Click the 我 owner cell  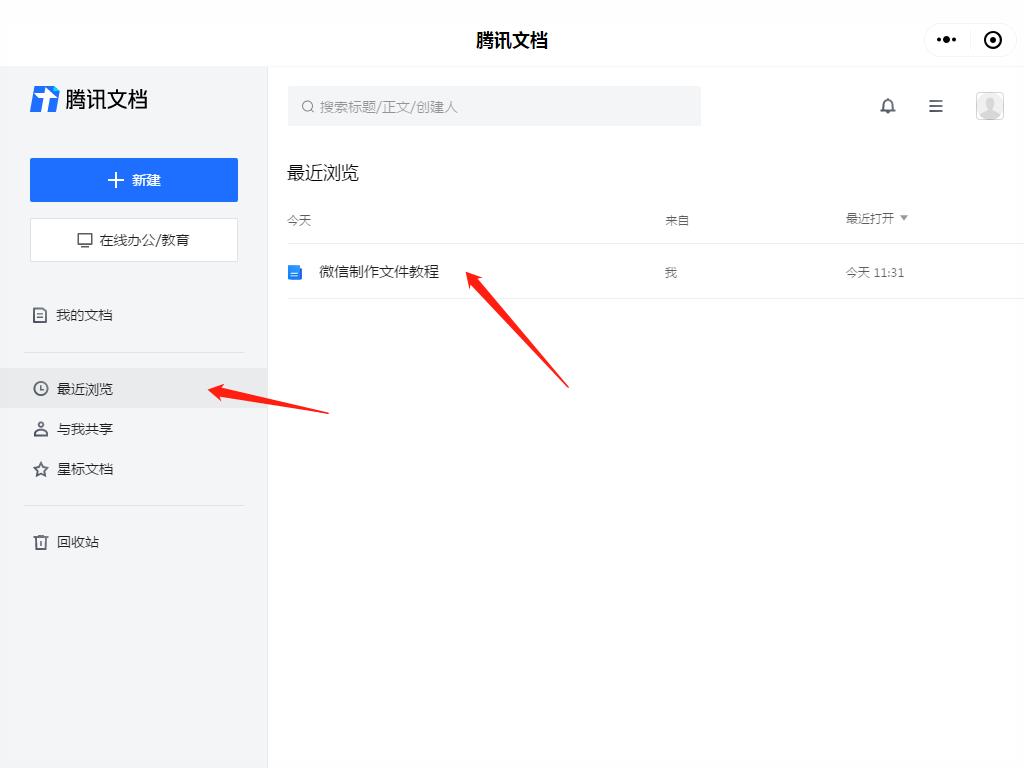pos(671,272)
